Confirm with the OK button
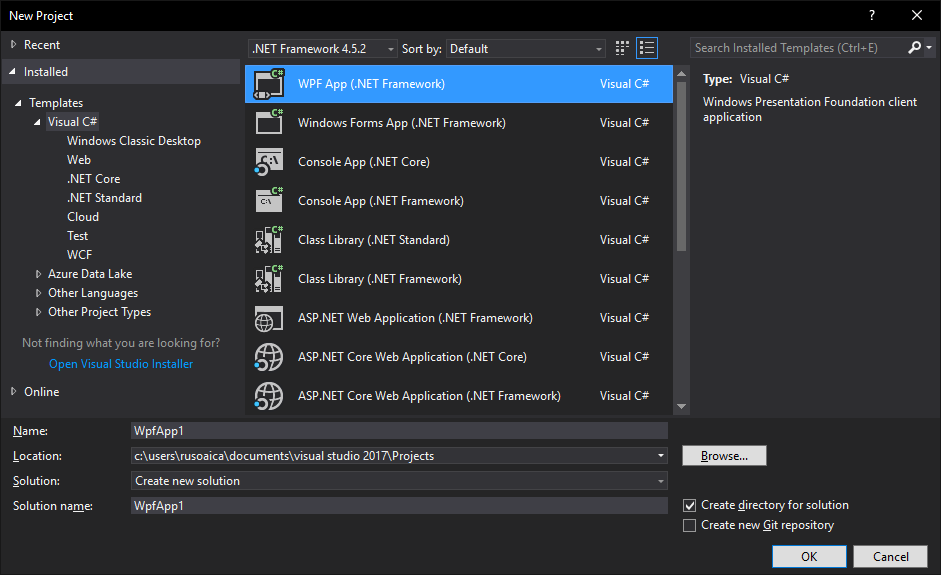The image size is (941, 575). pos(809,556)
